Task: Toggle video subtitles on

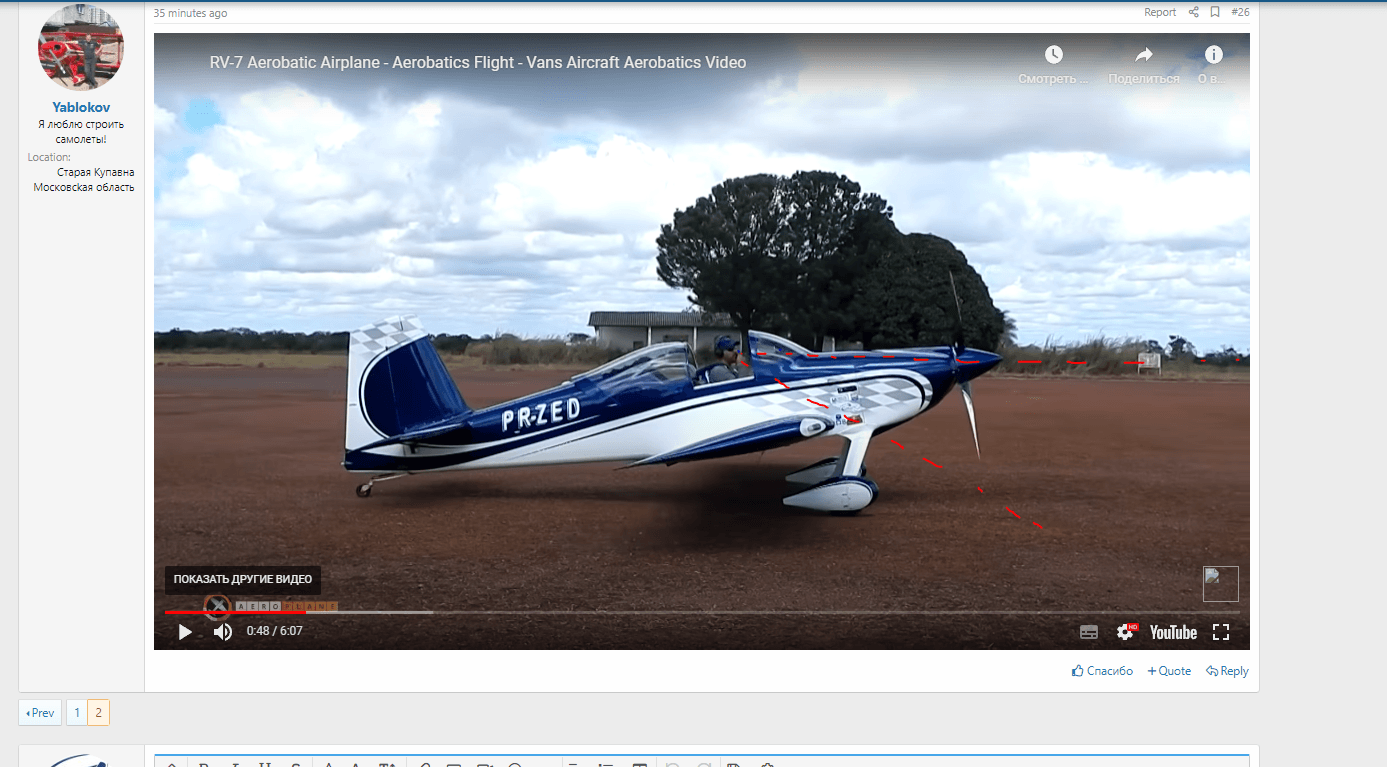Action: click(1089, 632)
